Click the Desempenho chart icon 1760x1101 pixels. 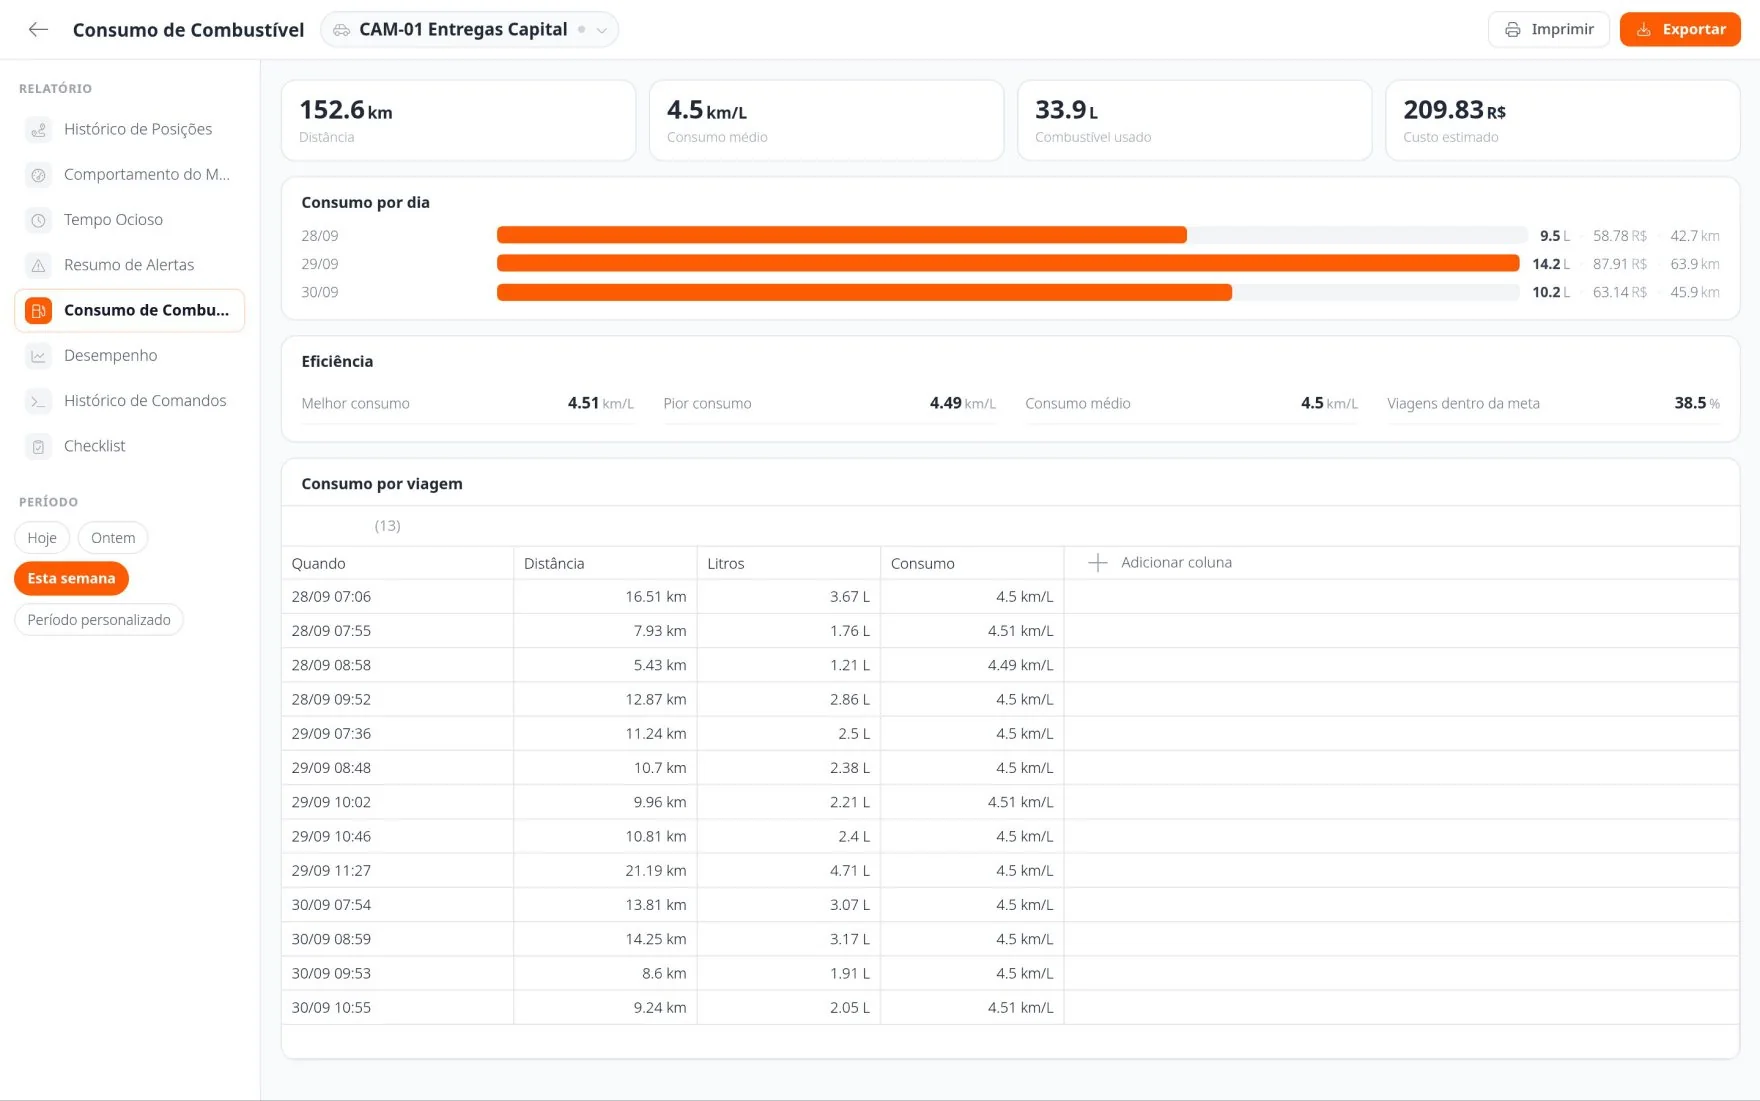38,356
